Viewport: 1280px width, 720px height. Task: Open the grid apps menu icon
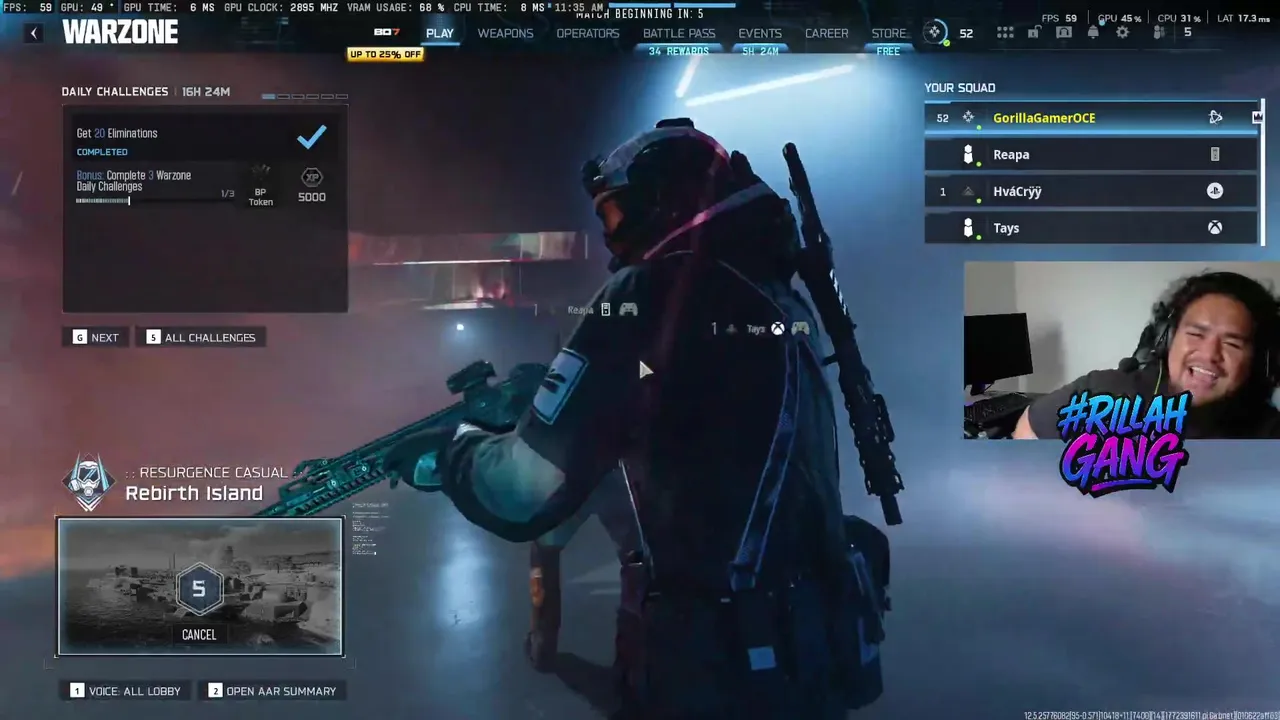(x=1005, y=33)
